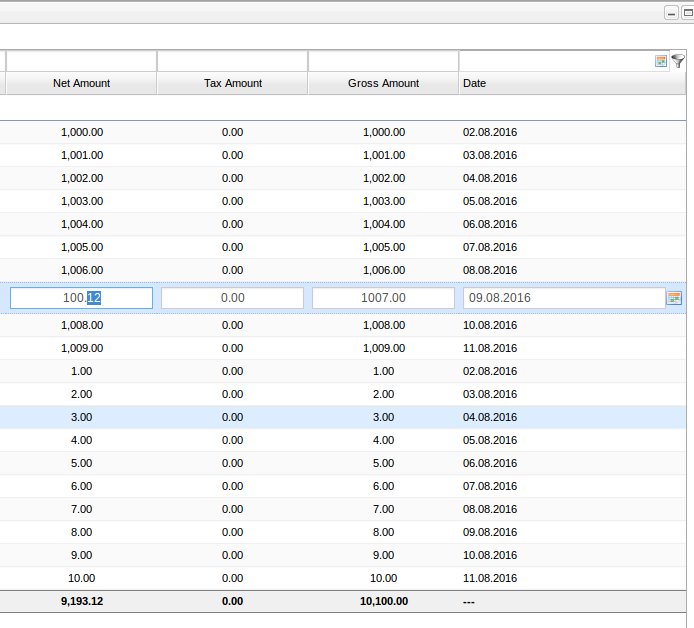Maximize the panel using the square button
The image size is (694, 628).
coord(688,13)
